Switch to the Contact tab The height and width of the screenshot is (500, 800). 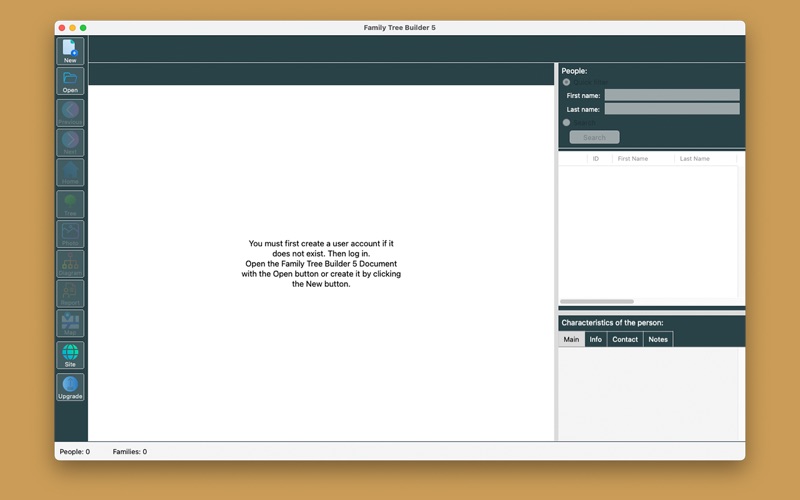coord(625,339)
